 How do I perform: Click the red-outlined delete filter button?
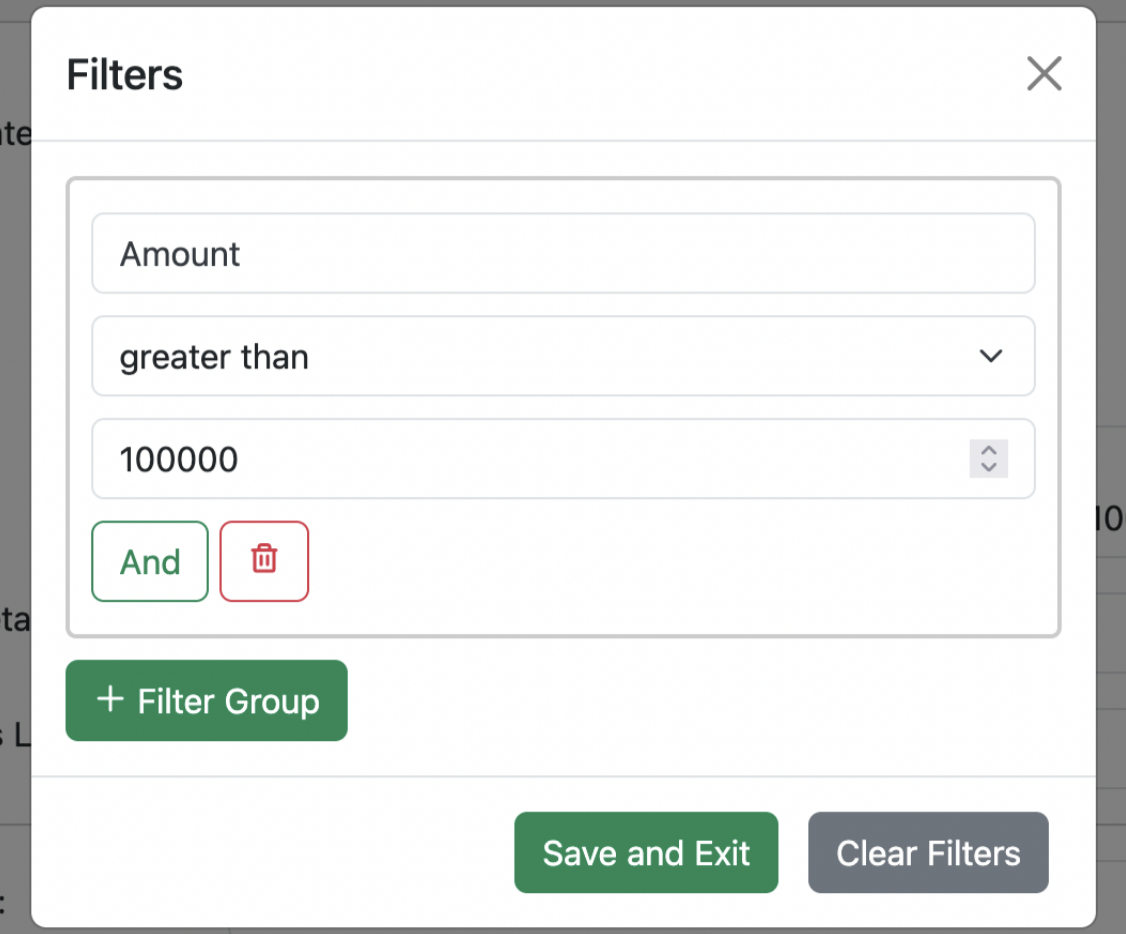(x=264, y=561)
